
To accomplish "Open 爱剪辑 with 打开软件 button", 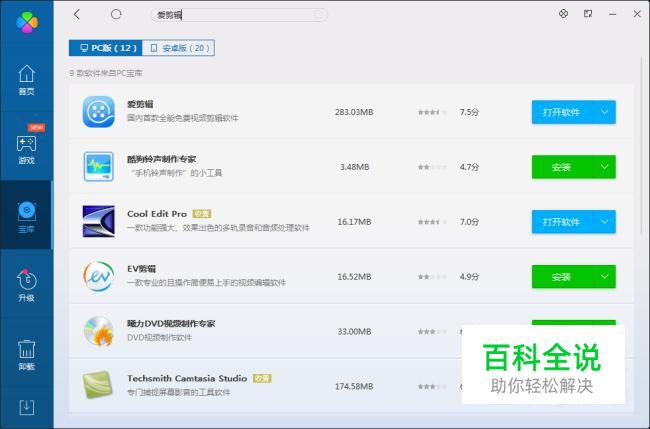I will (x=563, y=112).
